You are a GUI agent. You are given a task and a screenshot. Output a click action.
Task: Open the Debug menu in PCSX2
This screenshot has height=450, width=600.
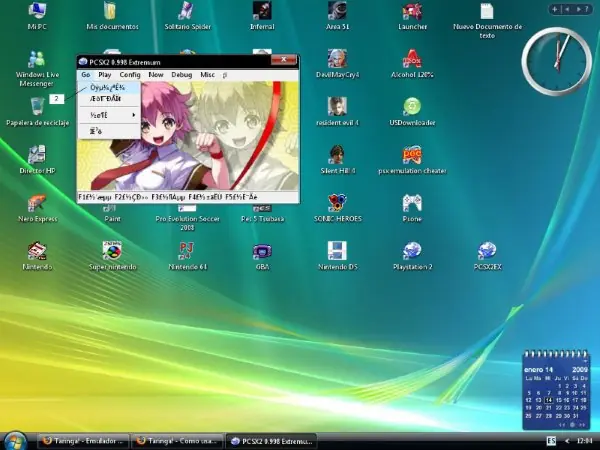point(181,75)
